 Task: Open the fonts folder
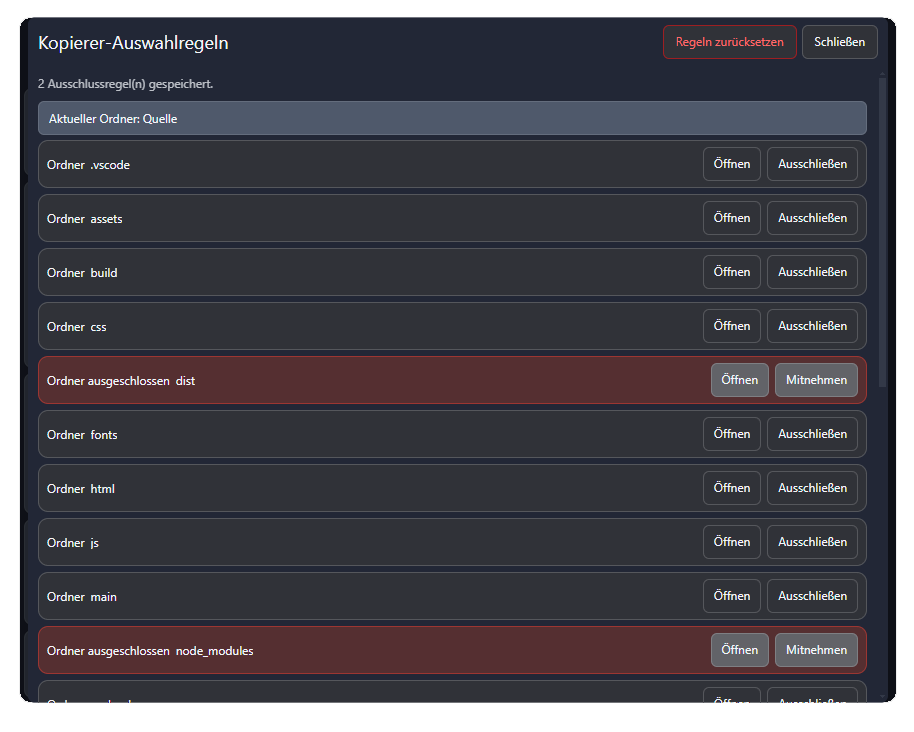pos(732,434)
